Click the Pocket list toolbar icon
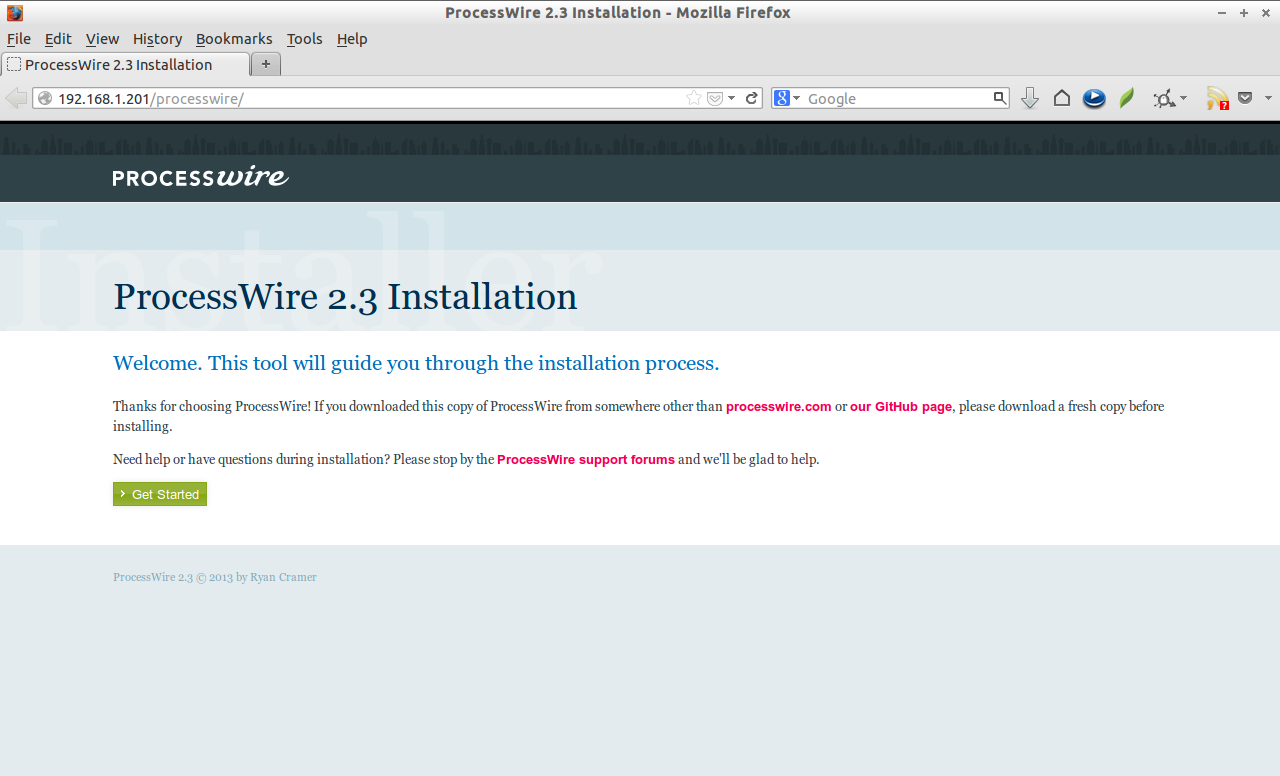This screenshot has height=776, width=1280. [x=1245, y=98]
